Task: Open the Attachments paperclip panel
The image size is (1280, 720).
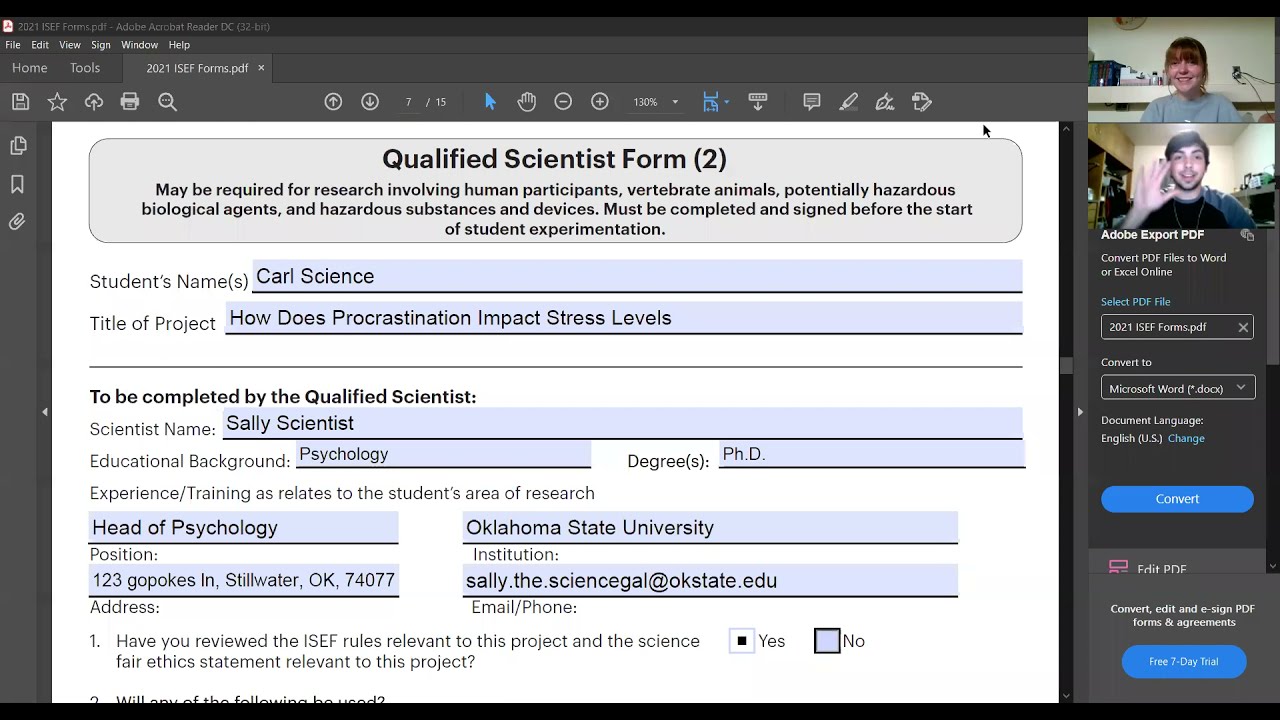Action: [17, 222]
